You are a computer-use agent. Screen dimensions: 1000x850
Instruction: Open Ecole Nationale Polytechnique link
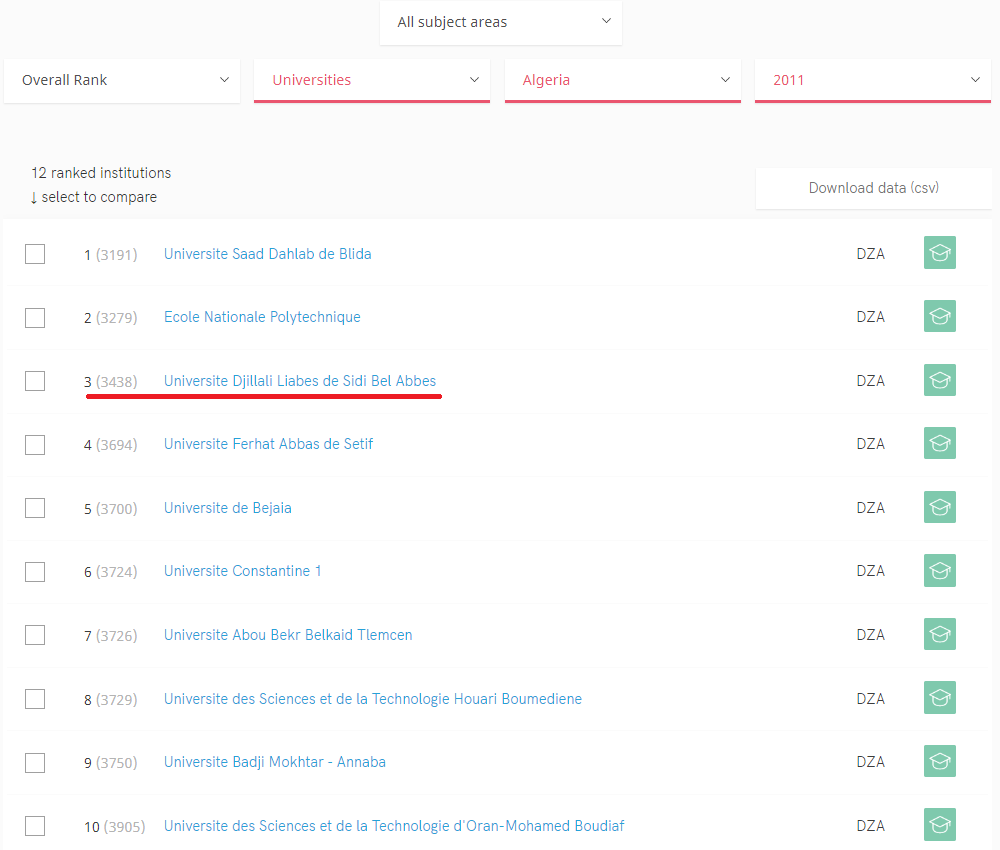(262, 317)
